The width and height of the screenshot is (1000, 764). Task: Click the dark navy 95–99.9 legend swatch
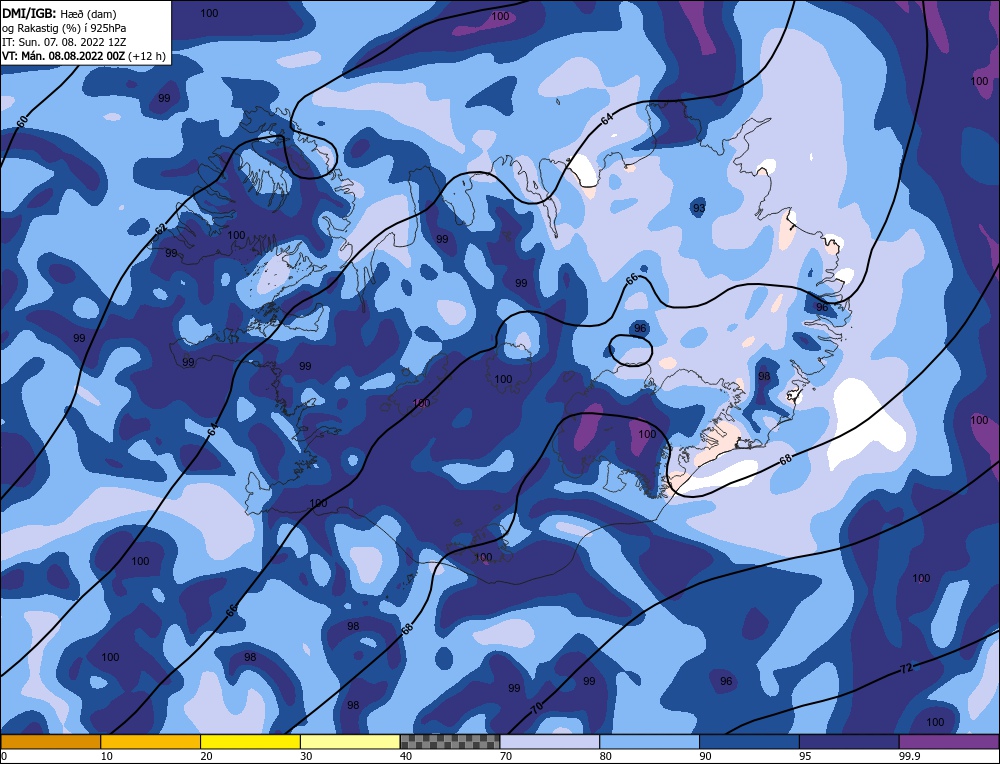coord(849,742)
